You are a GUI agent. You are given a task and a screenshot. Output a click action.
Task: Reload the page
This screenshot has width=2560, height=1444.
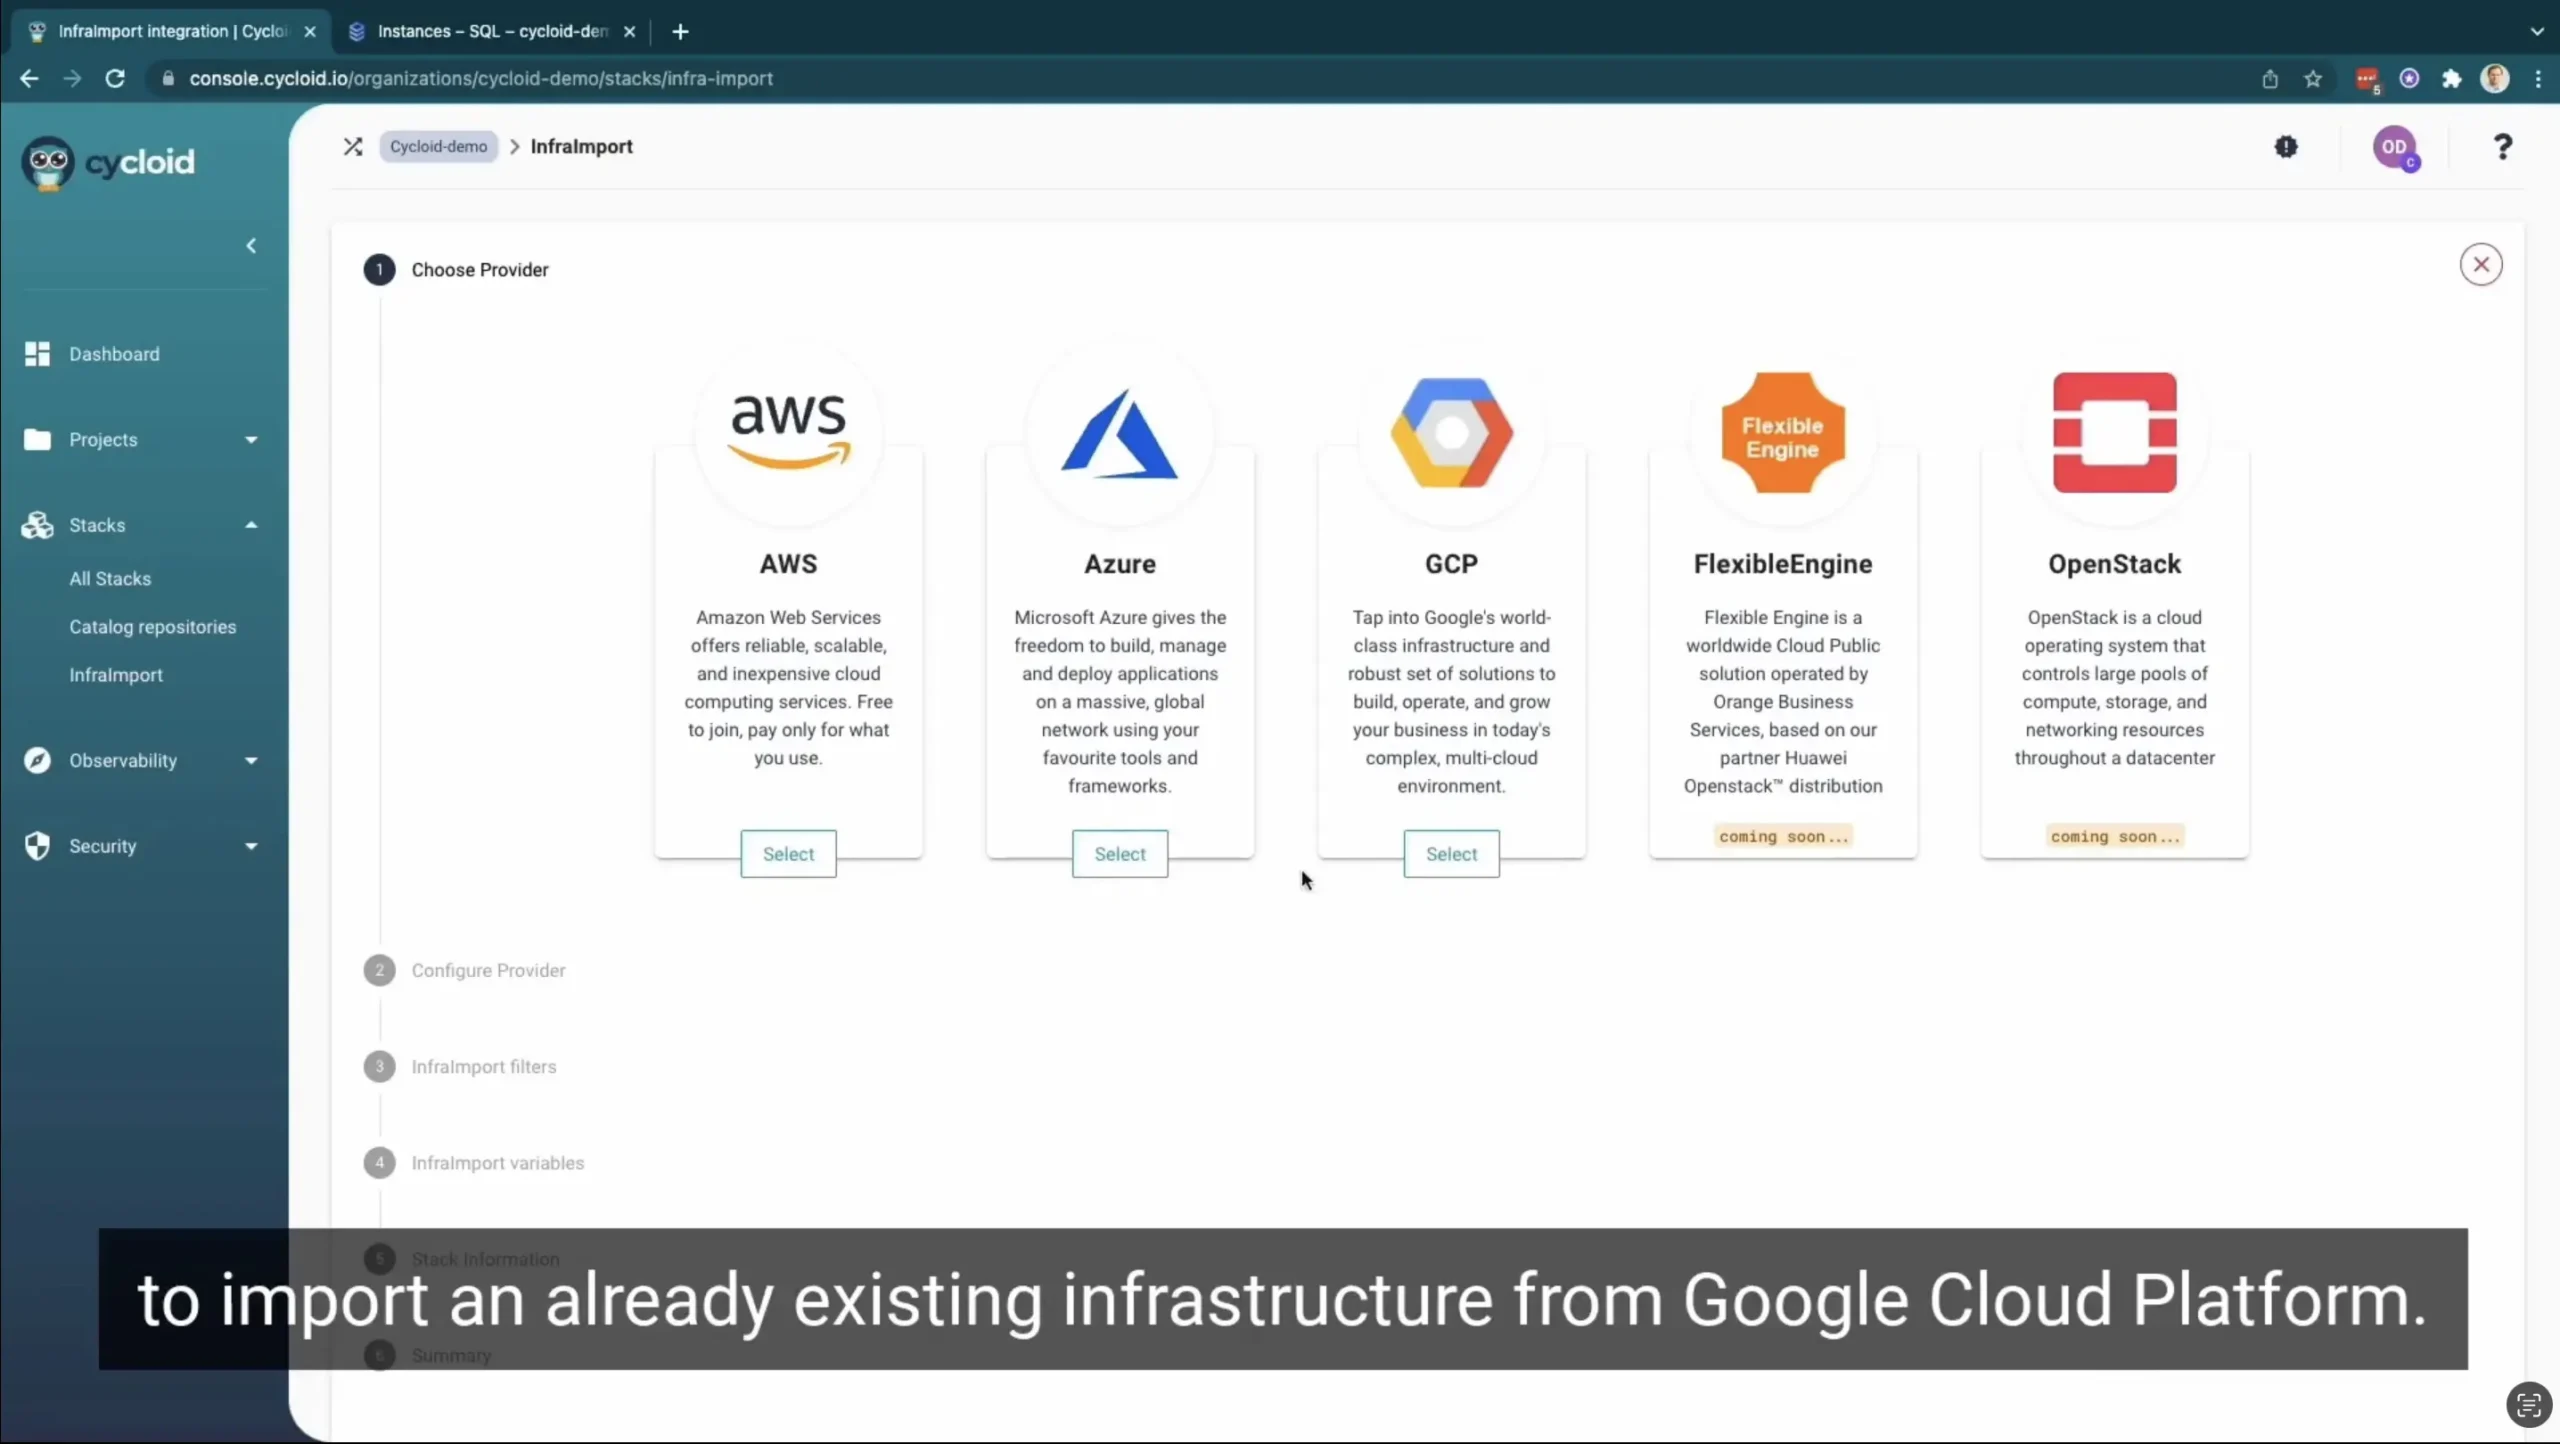115,78
